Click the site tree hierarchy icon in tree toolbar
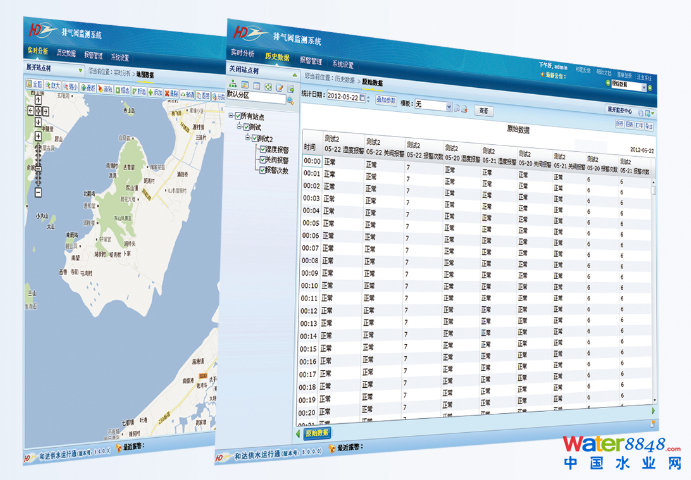The width and height of the screenshot is (691, 480). 233,86
